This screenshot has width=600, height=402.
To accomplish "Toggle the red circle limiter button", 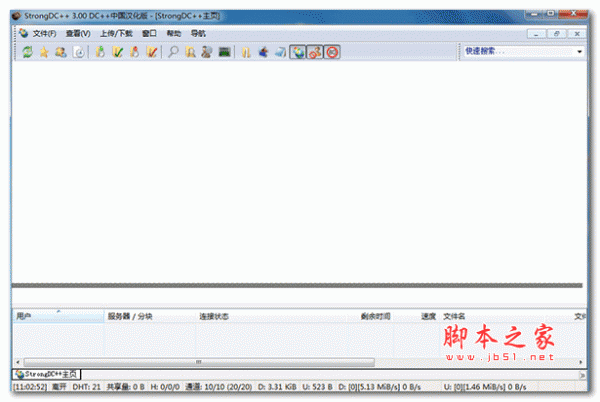I will tap(332, 52).
